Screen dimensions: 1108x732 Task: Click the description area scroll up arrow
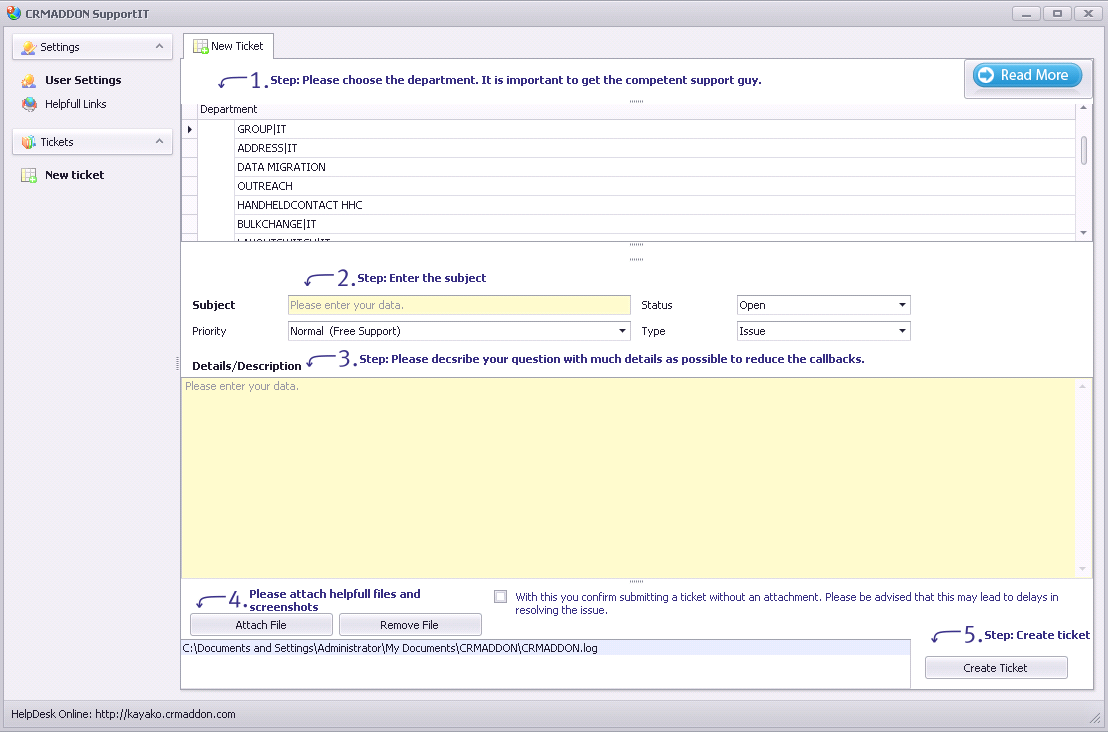[x=1083, y=386]
